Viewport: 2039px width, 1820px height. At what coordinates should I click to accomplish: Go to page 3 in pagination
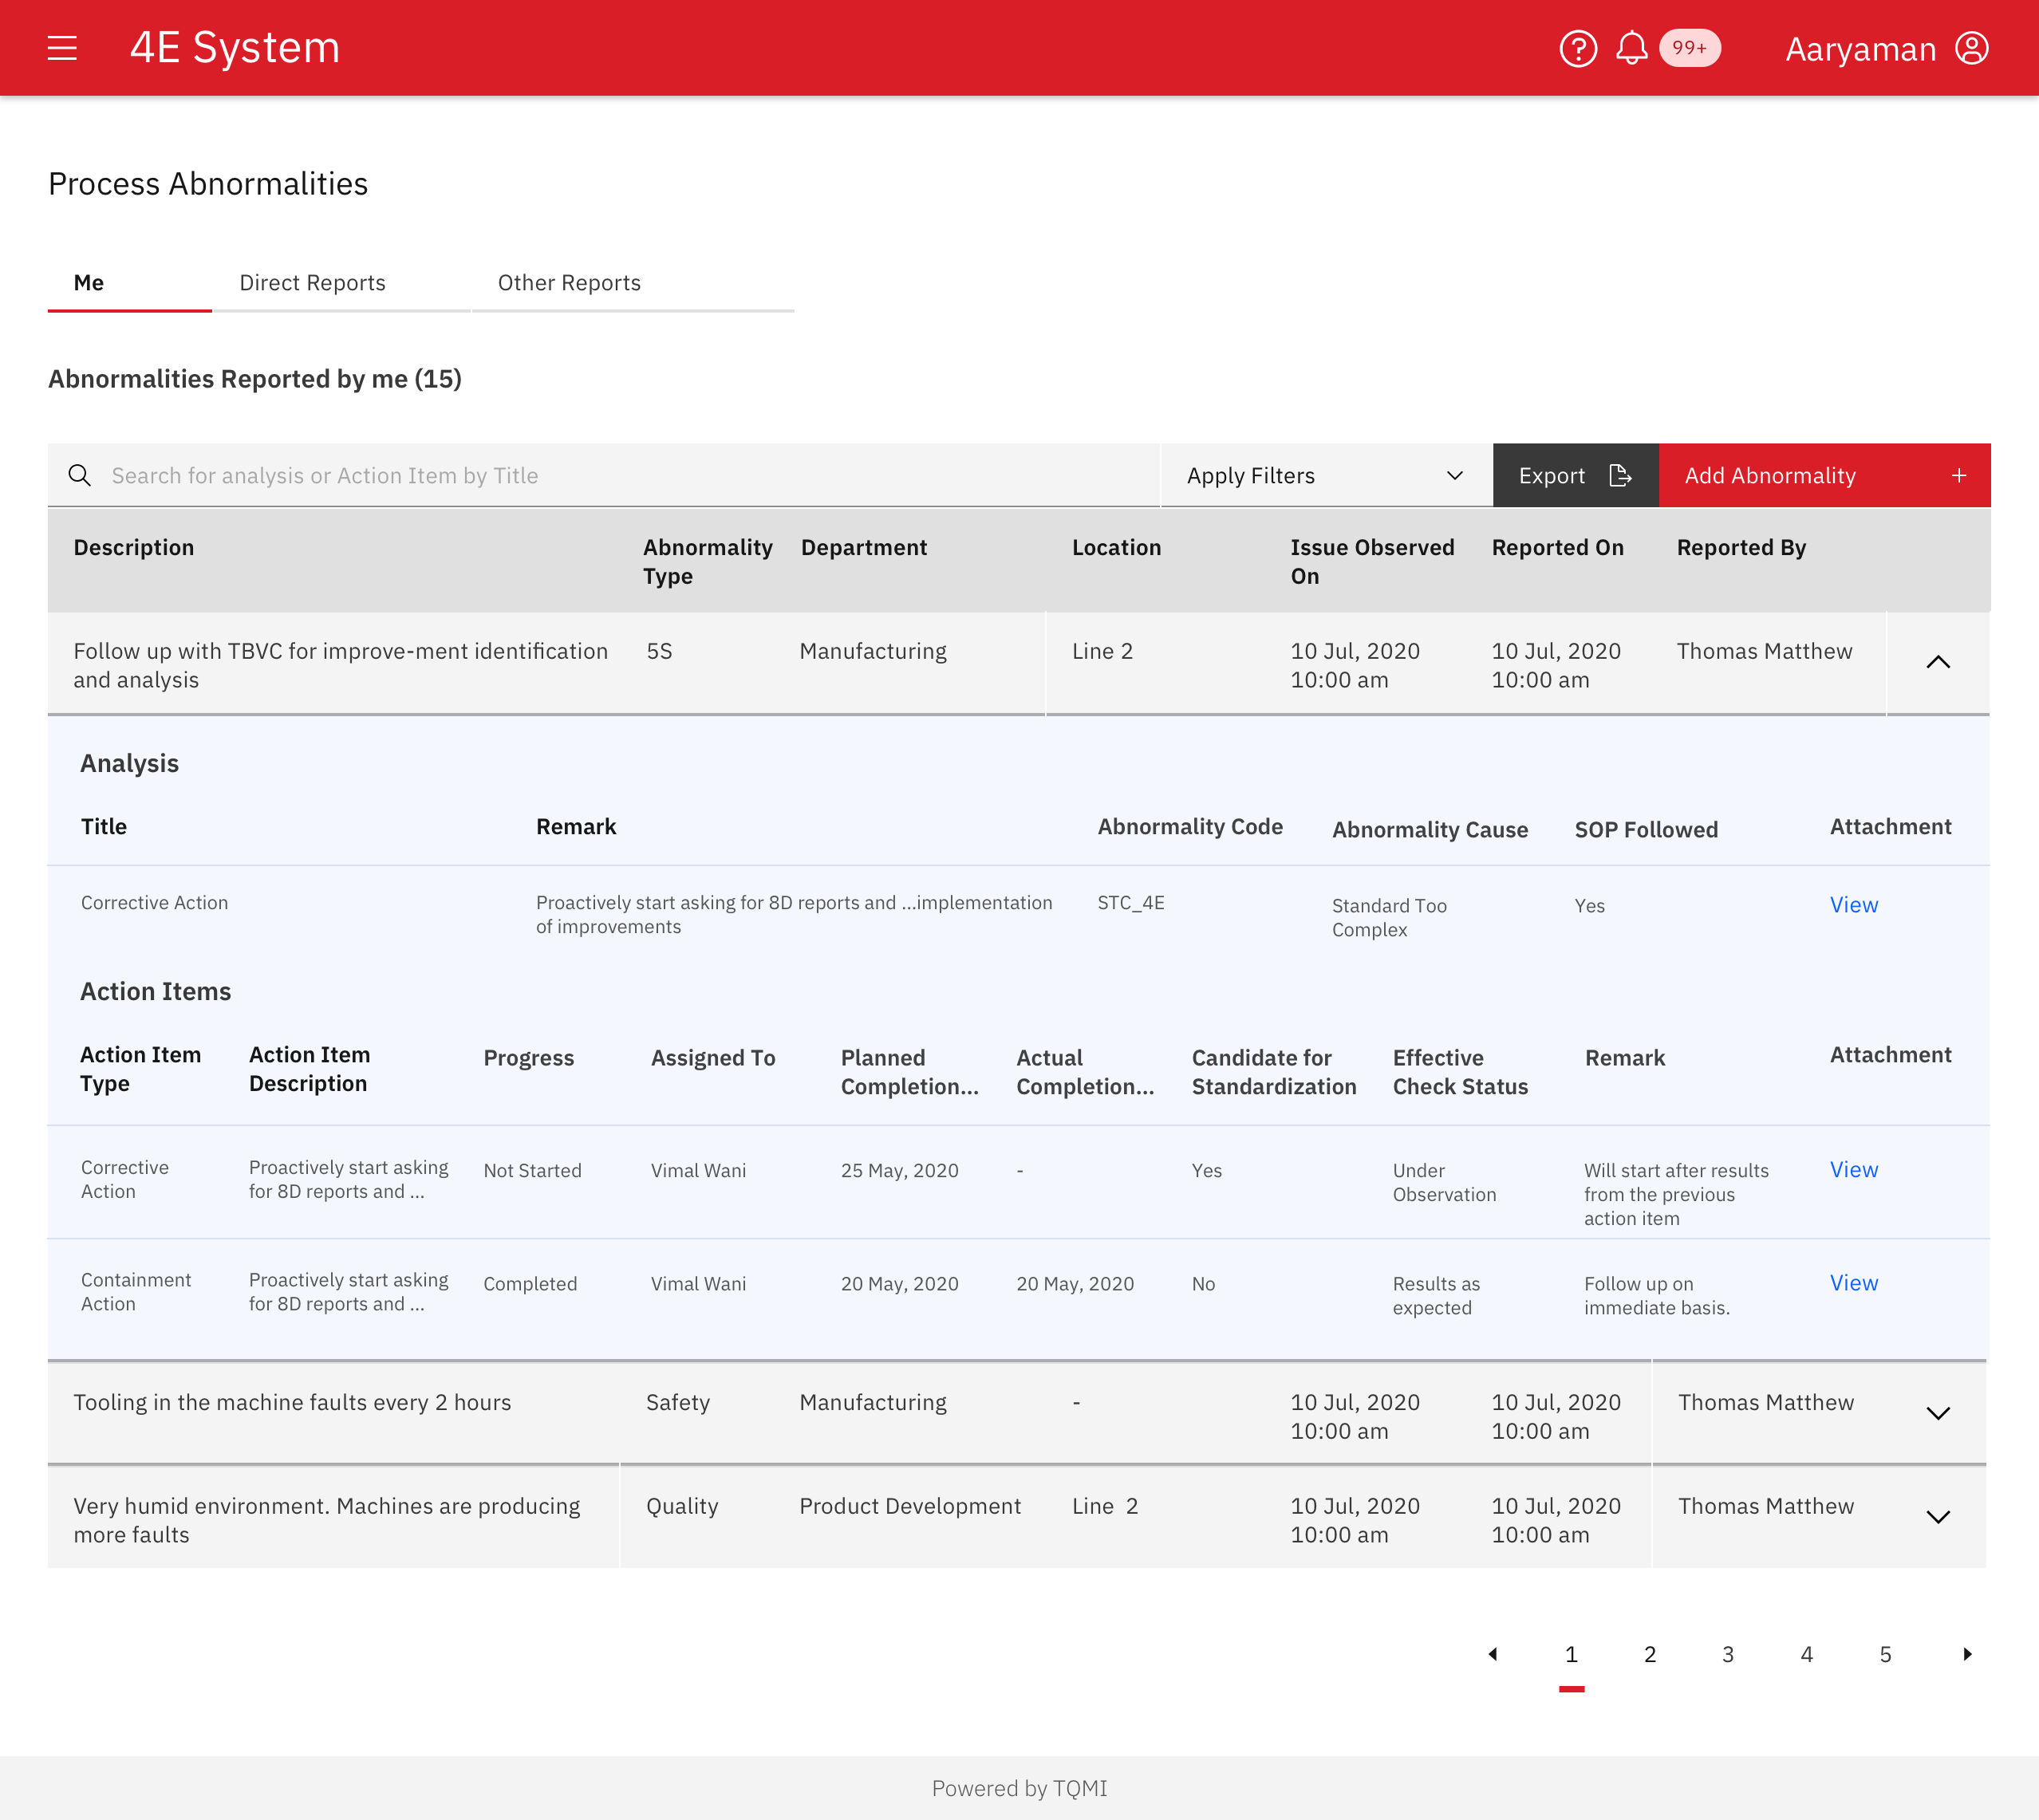tap(1727, 1654)
